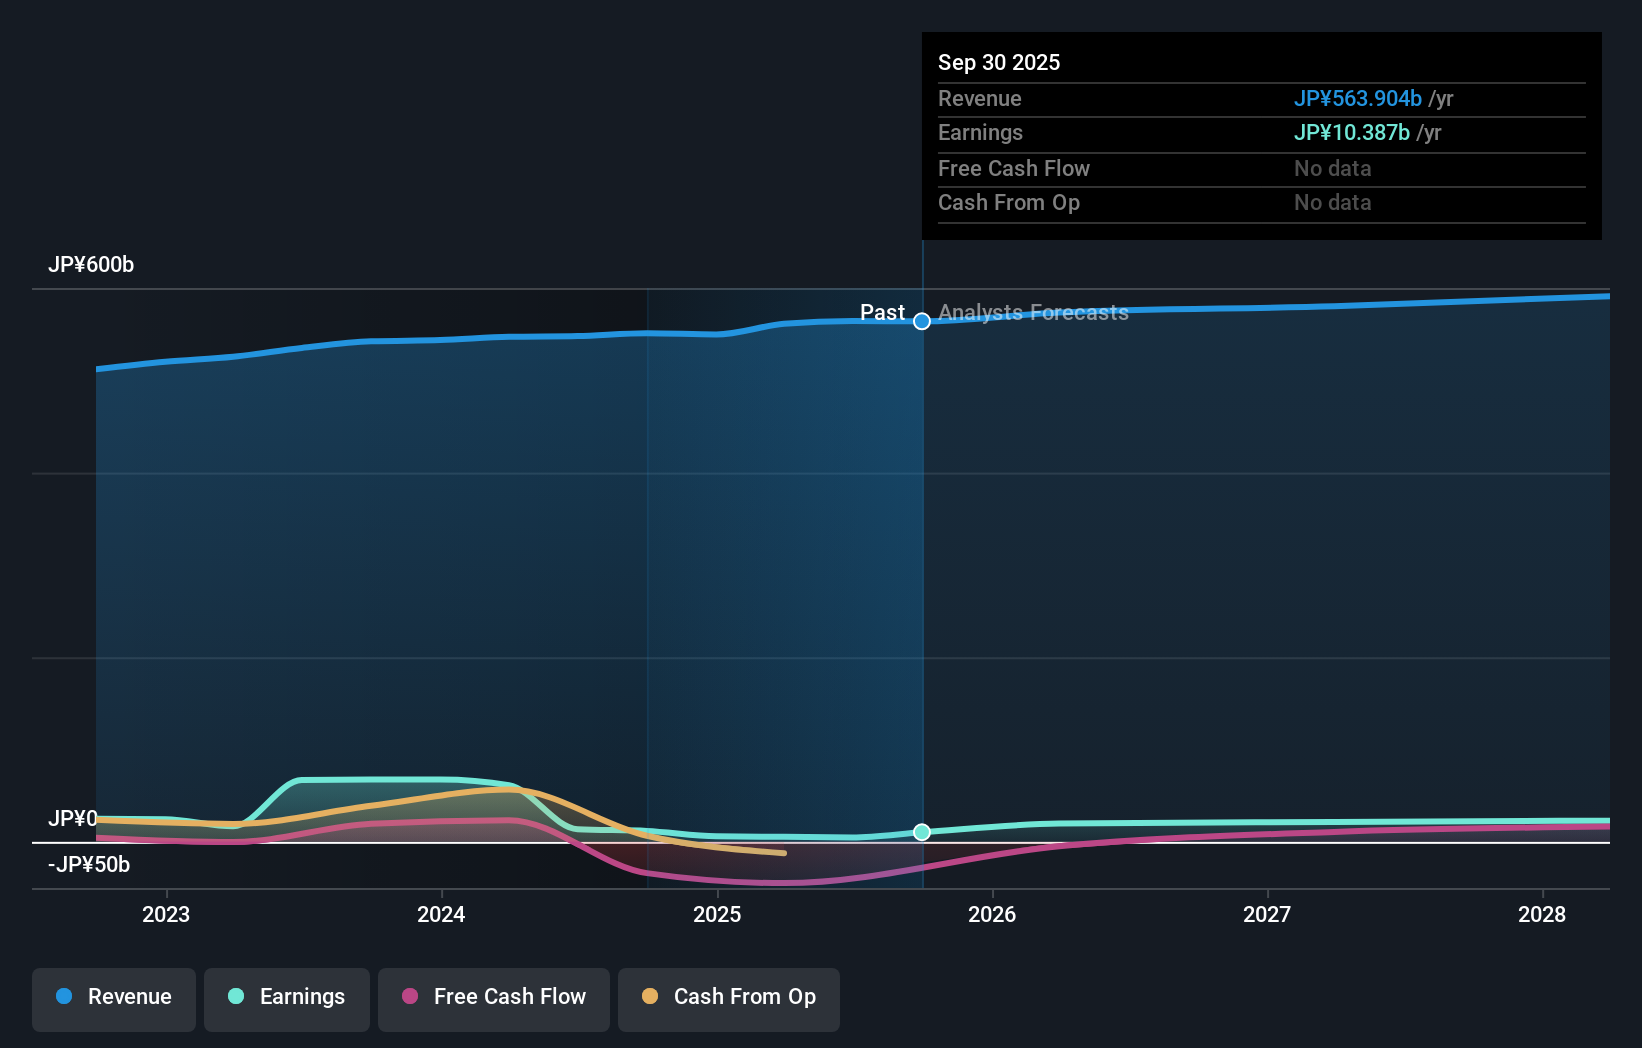Screen dimensions: 1642x1048
Task: Click the vertical forecast divider line
Action: (x=922, y=560)
